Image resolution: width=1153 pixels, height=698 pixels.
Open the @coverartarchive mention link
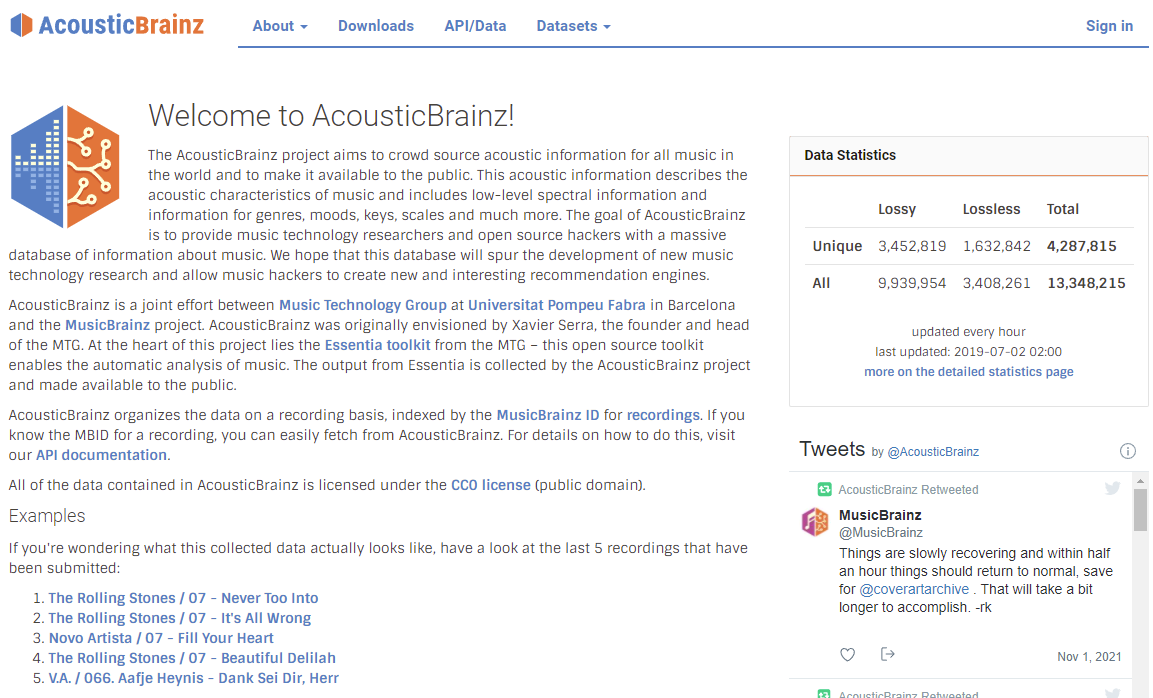pyautogui.click(x=914, y=589)
